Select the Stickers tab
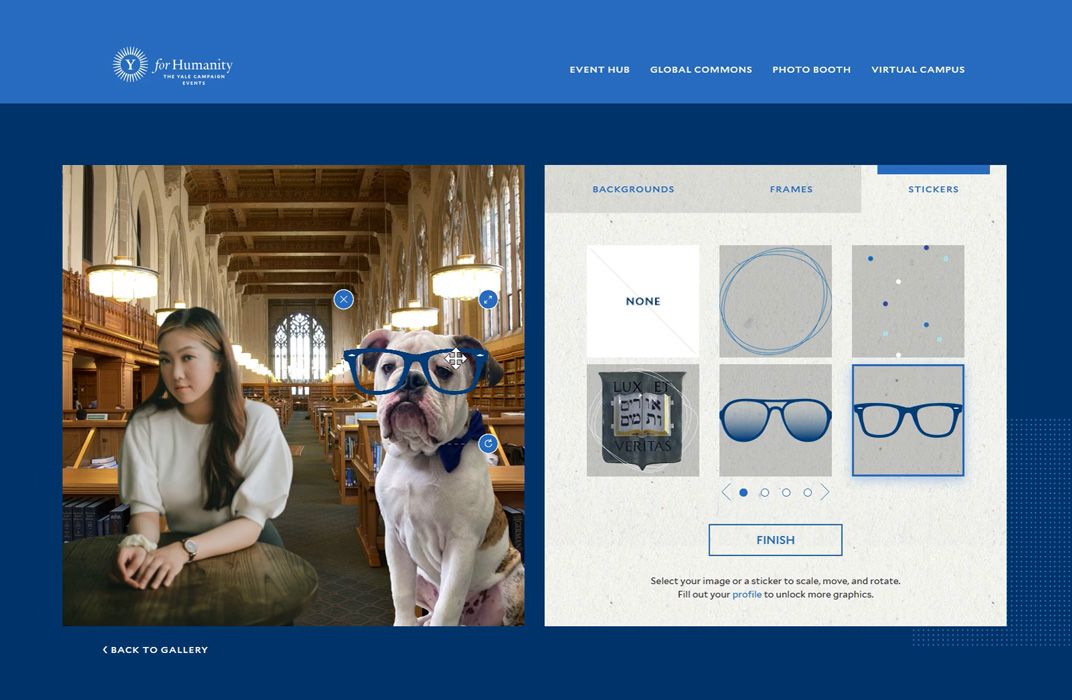The height and width of the screenshot is (700, 1072). [x=933, y=189]
